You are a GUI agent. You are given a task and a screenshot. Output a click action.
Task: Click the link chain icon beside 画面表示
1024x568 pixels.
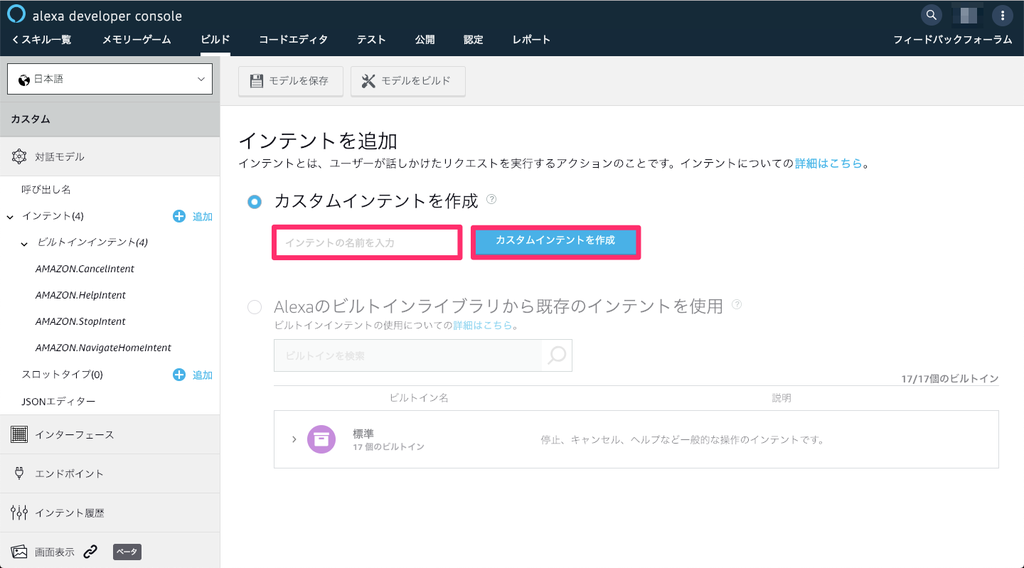(90, 552)
